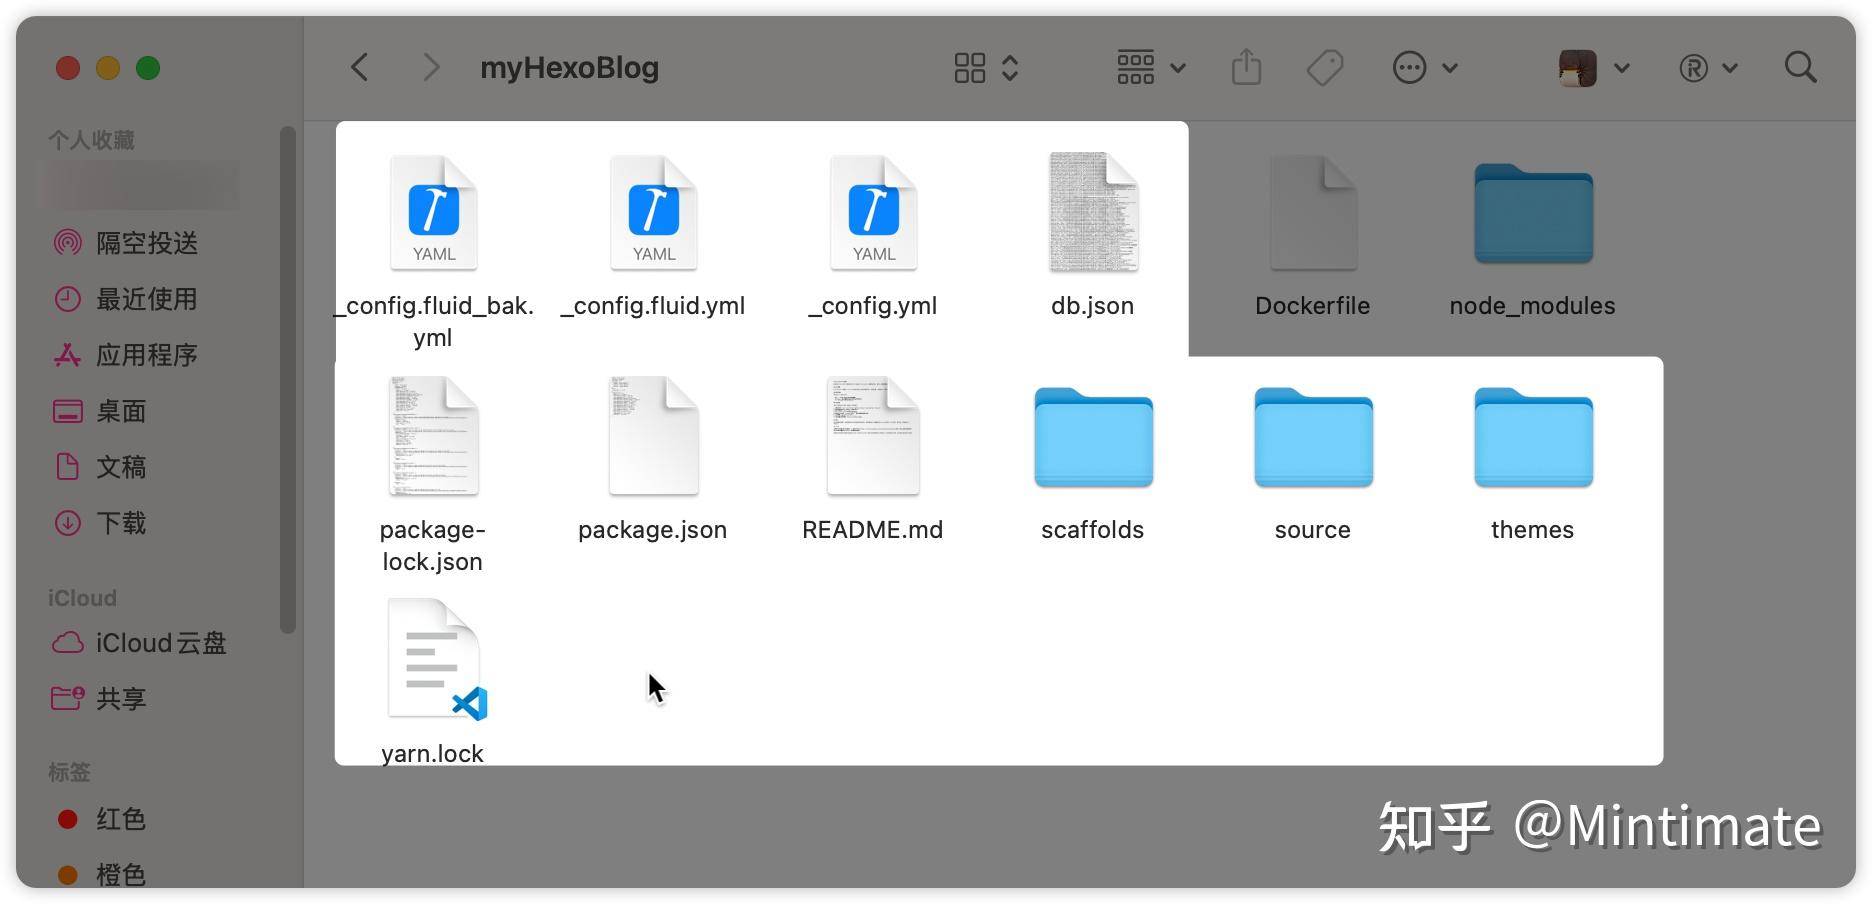Open 应用程序 (Applications) in sidebar
The image size is (1872, 904).
[126, 355]
